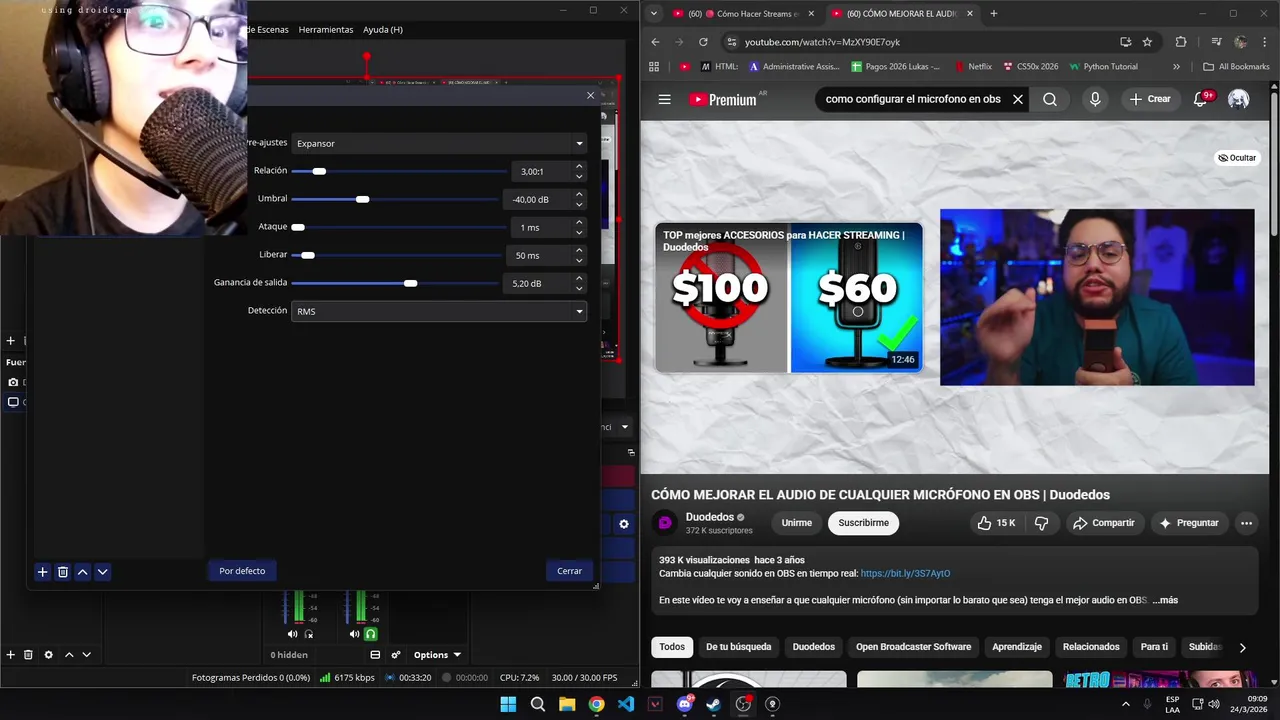Start YouTube voice search microphone

(1095, 99)
